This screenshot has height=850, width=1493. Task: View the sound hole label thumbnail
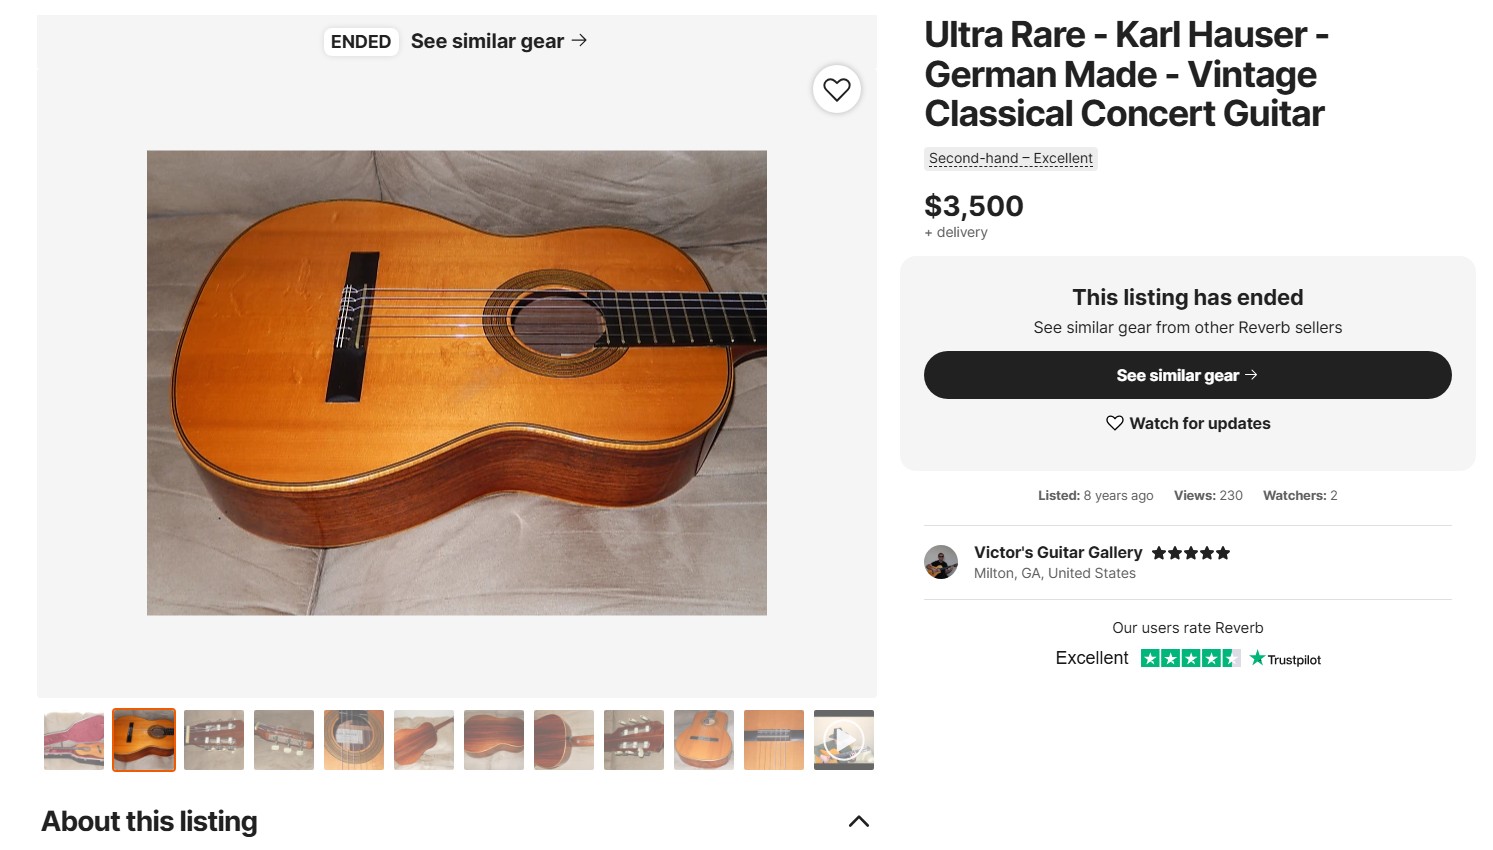click(x=354, y=740)
